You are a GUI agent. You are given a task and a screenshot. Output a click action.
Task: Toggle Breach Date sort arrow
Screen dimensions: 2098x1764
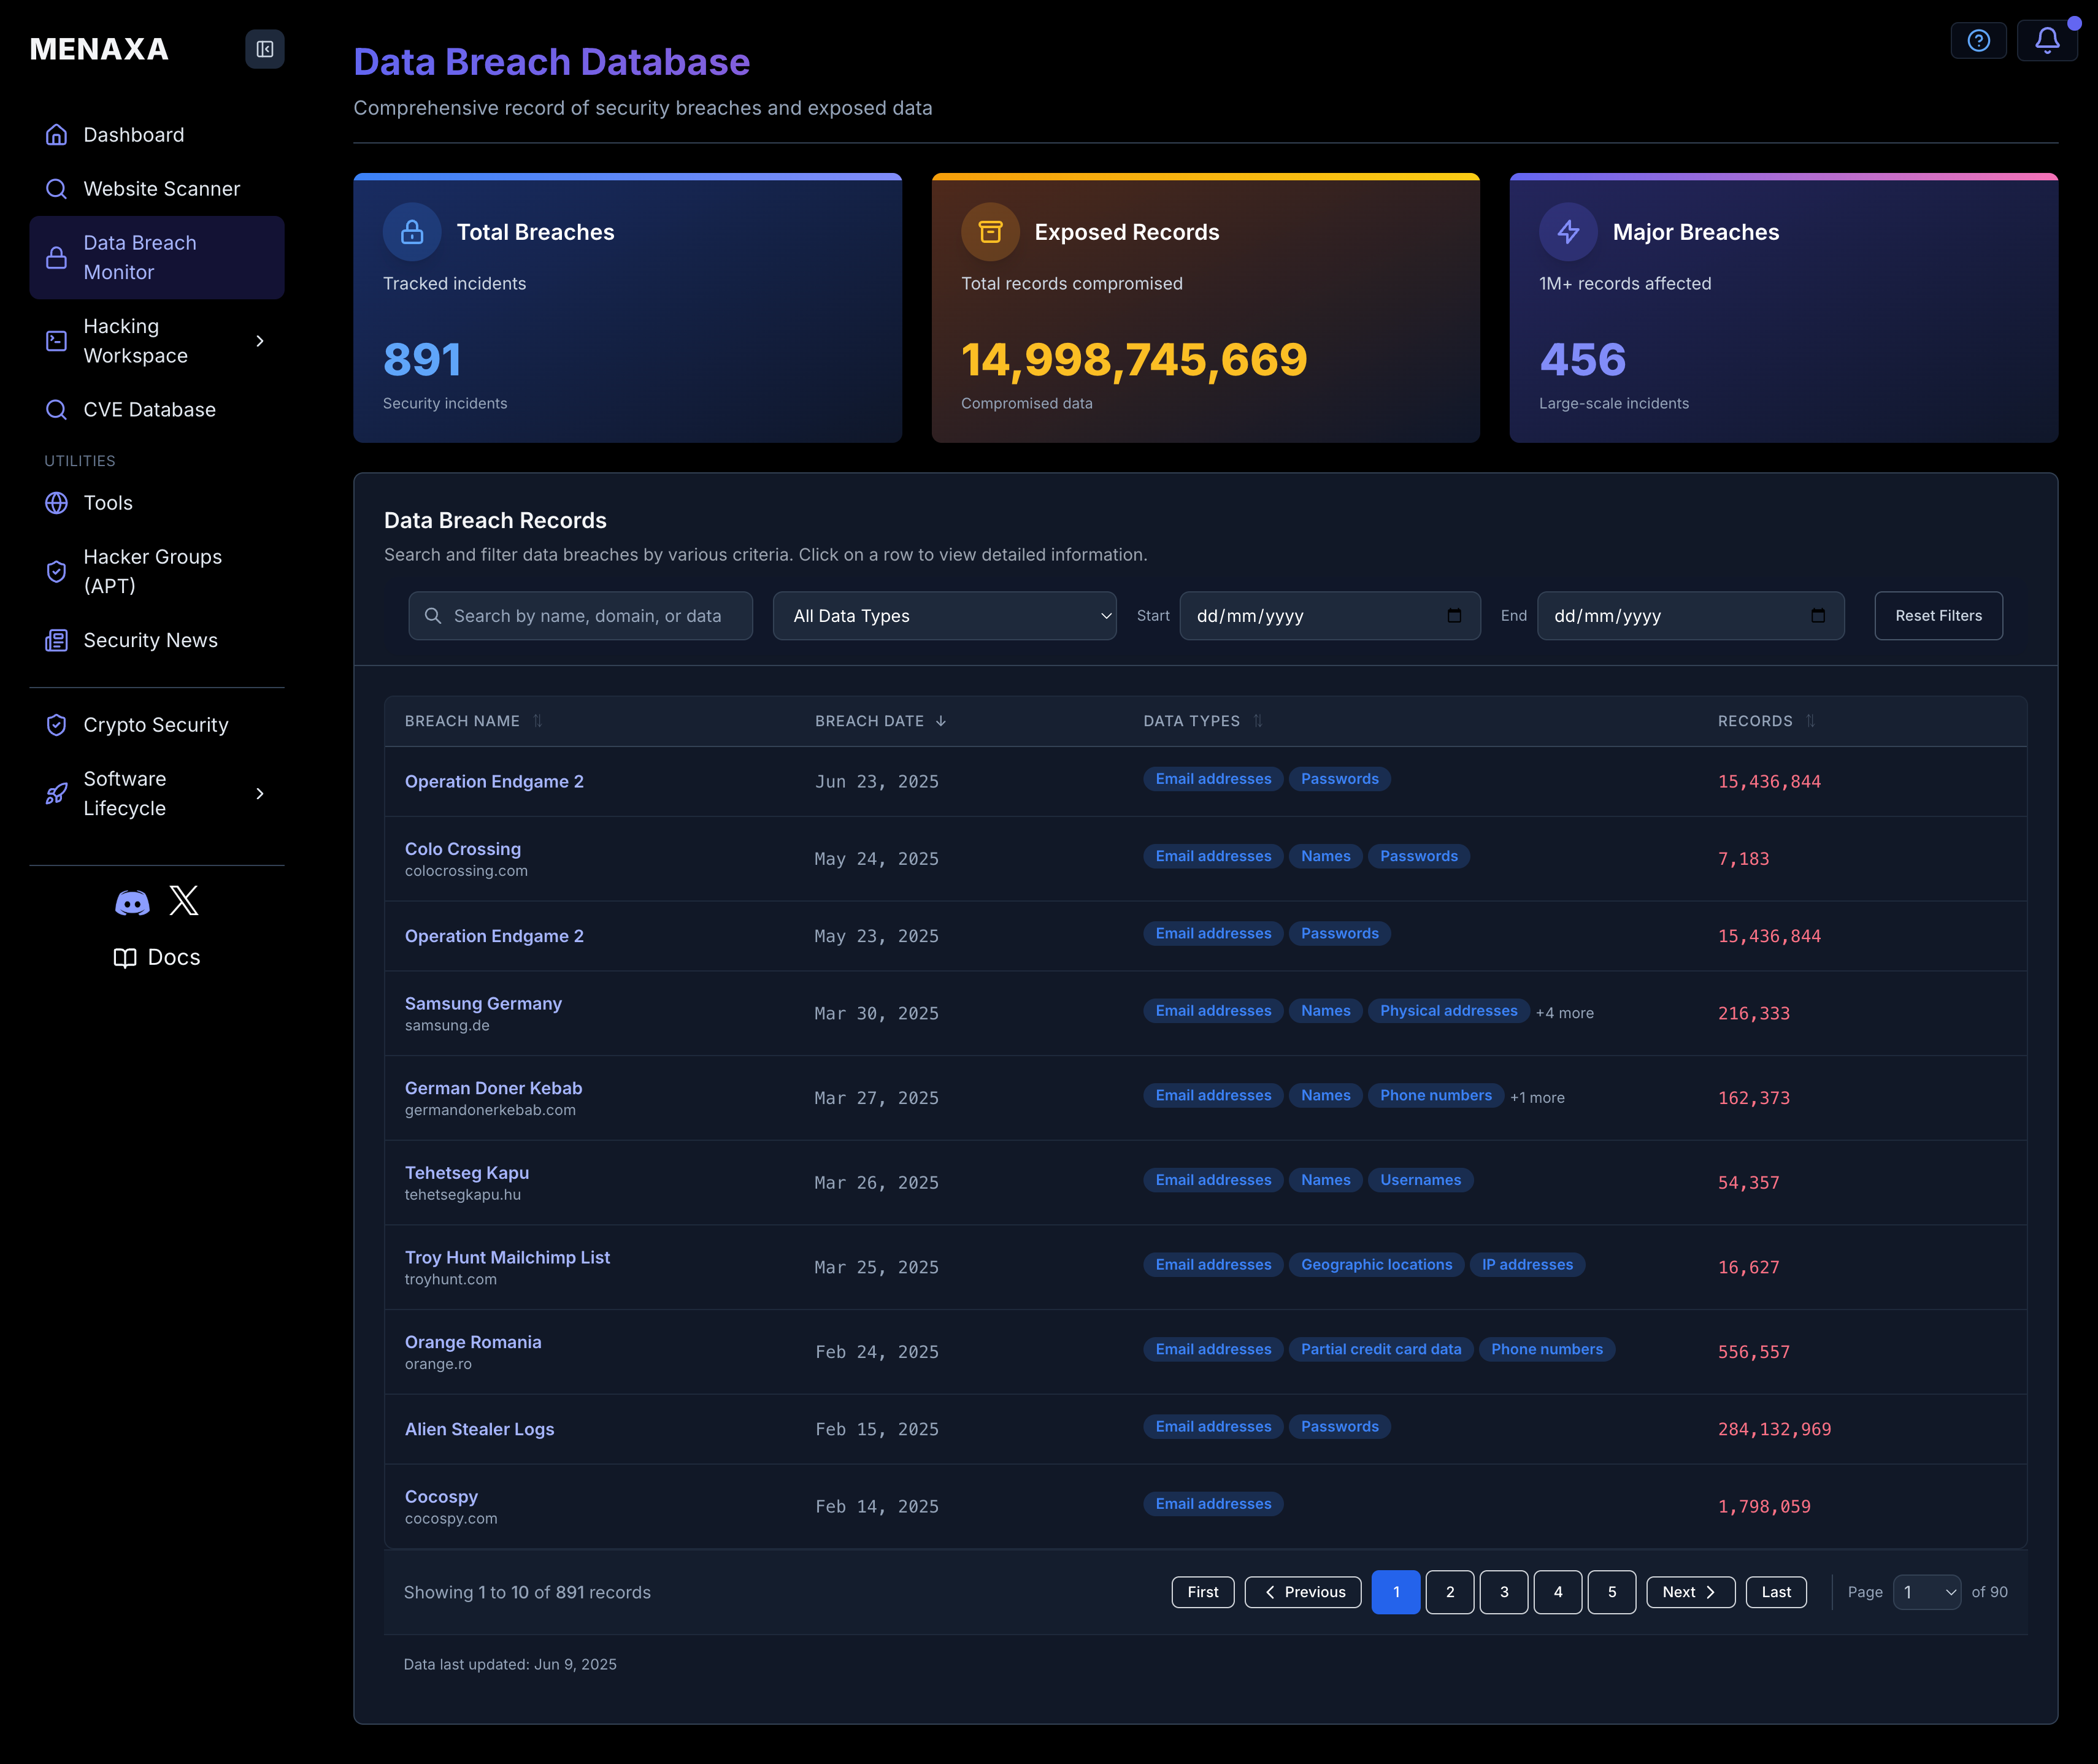click(x=941, y=721)
